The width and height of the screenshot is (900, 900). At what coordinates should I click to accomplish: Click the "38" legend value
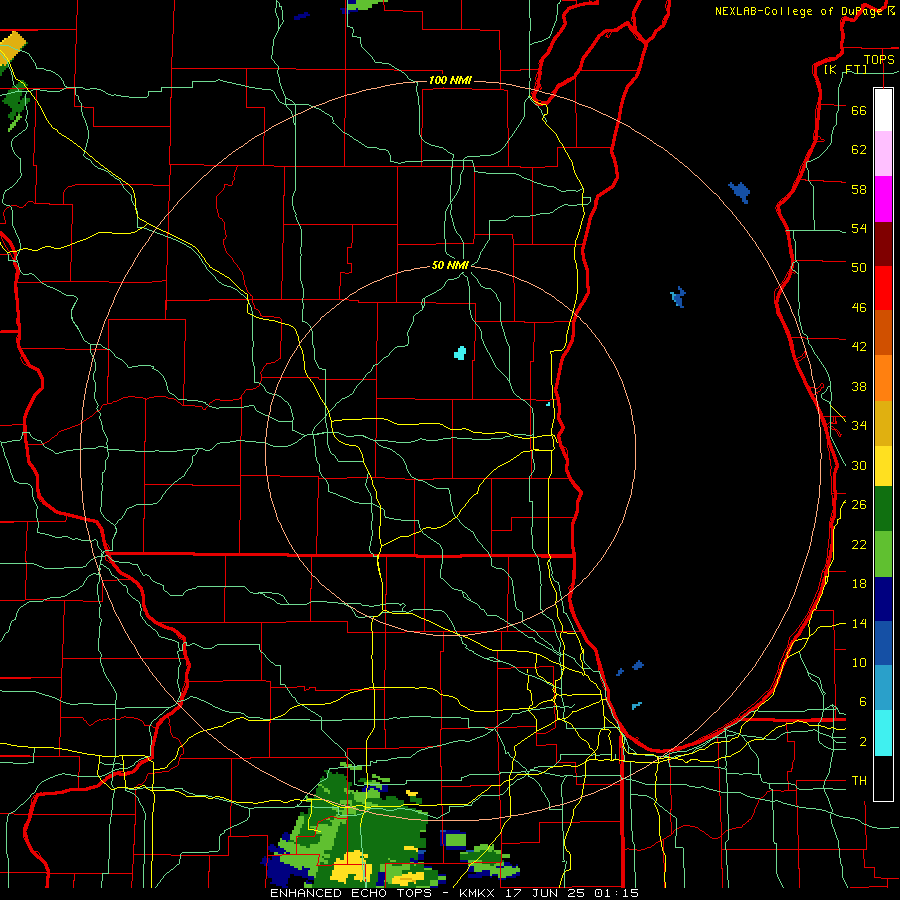(859, 386)
